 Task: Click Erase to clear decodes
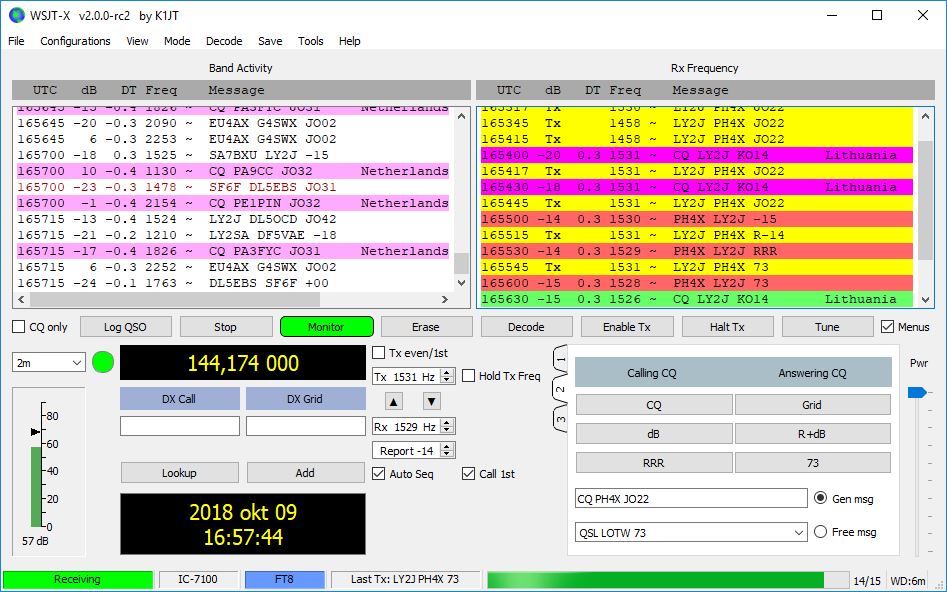tap(426, 327)
